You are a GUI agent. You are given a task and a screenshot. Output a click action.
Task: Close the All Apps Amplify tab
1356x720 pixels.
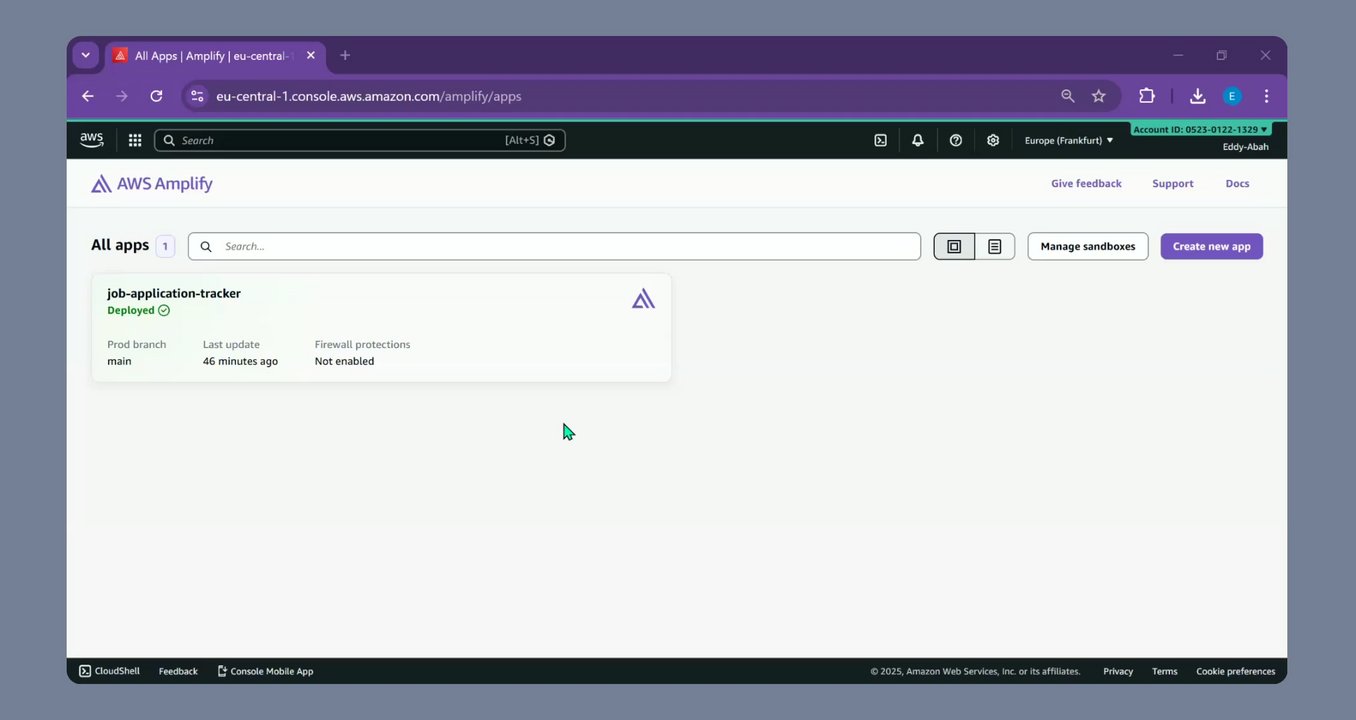pyautogui.click(x=311, y=56)
